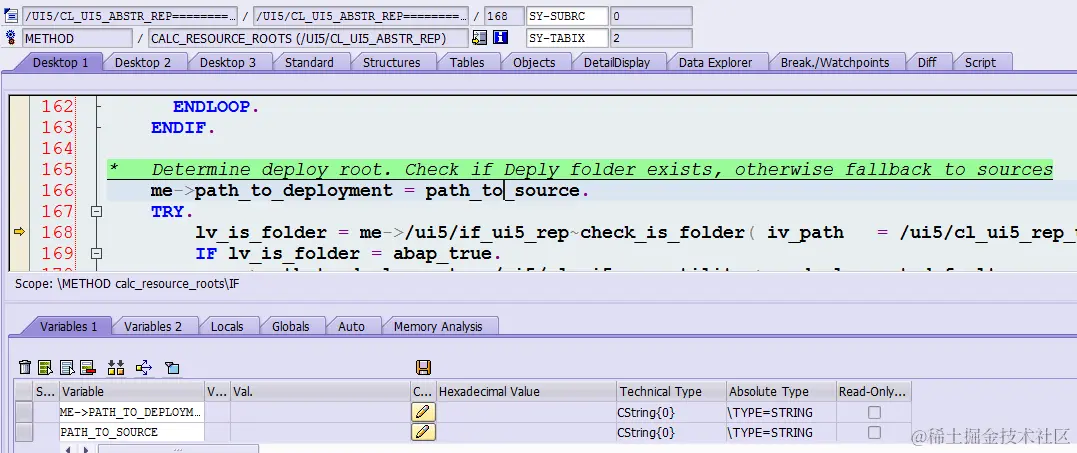Click the Variable column header
The image size is (1077, 453).
[132, 391]
